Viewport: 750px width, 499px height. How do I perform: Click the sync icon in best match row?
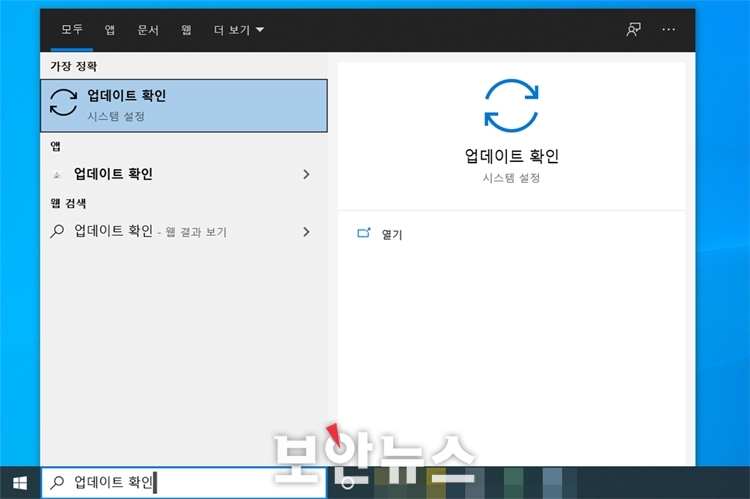click(63, 102)
